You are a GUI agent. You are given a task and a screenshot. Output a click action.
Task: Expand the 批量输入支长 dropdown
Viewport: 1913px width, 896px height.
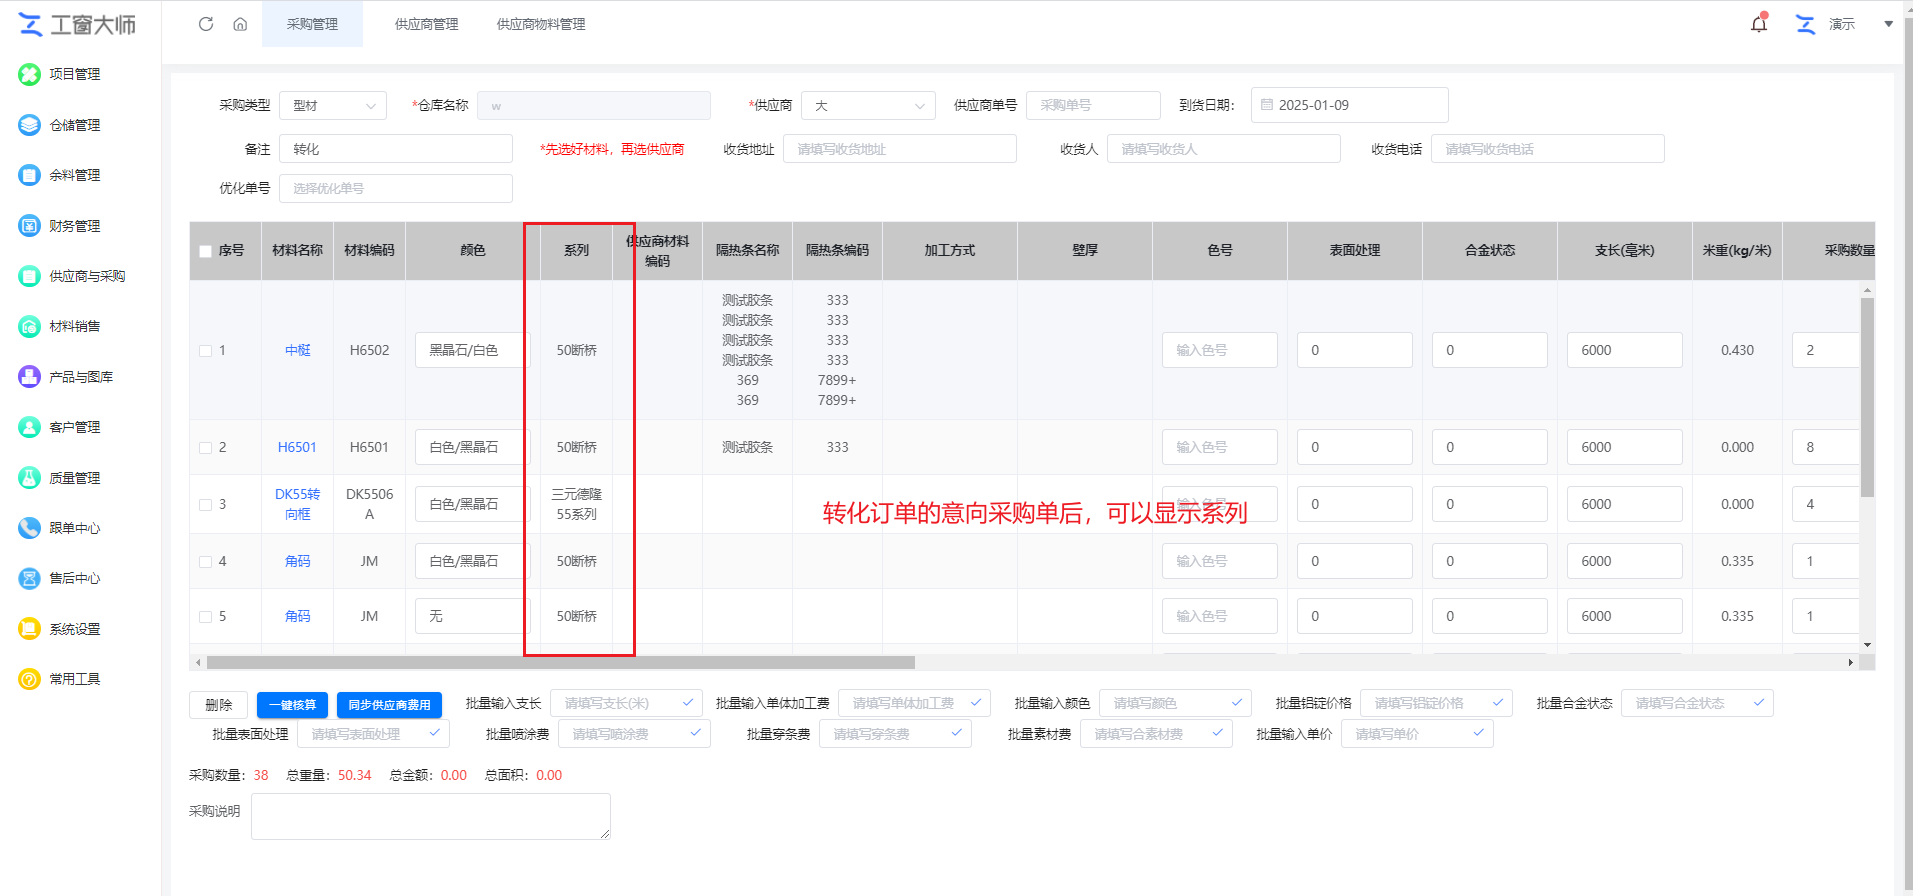pos(625,704)
